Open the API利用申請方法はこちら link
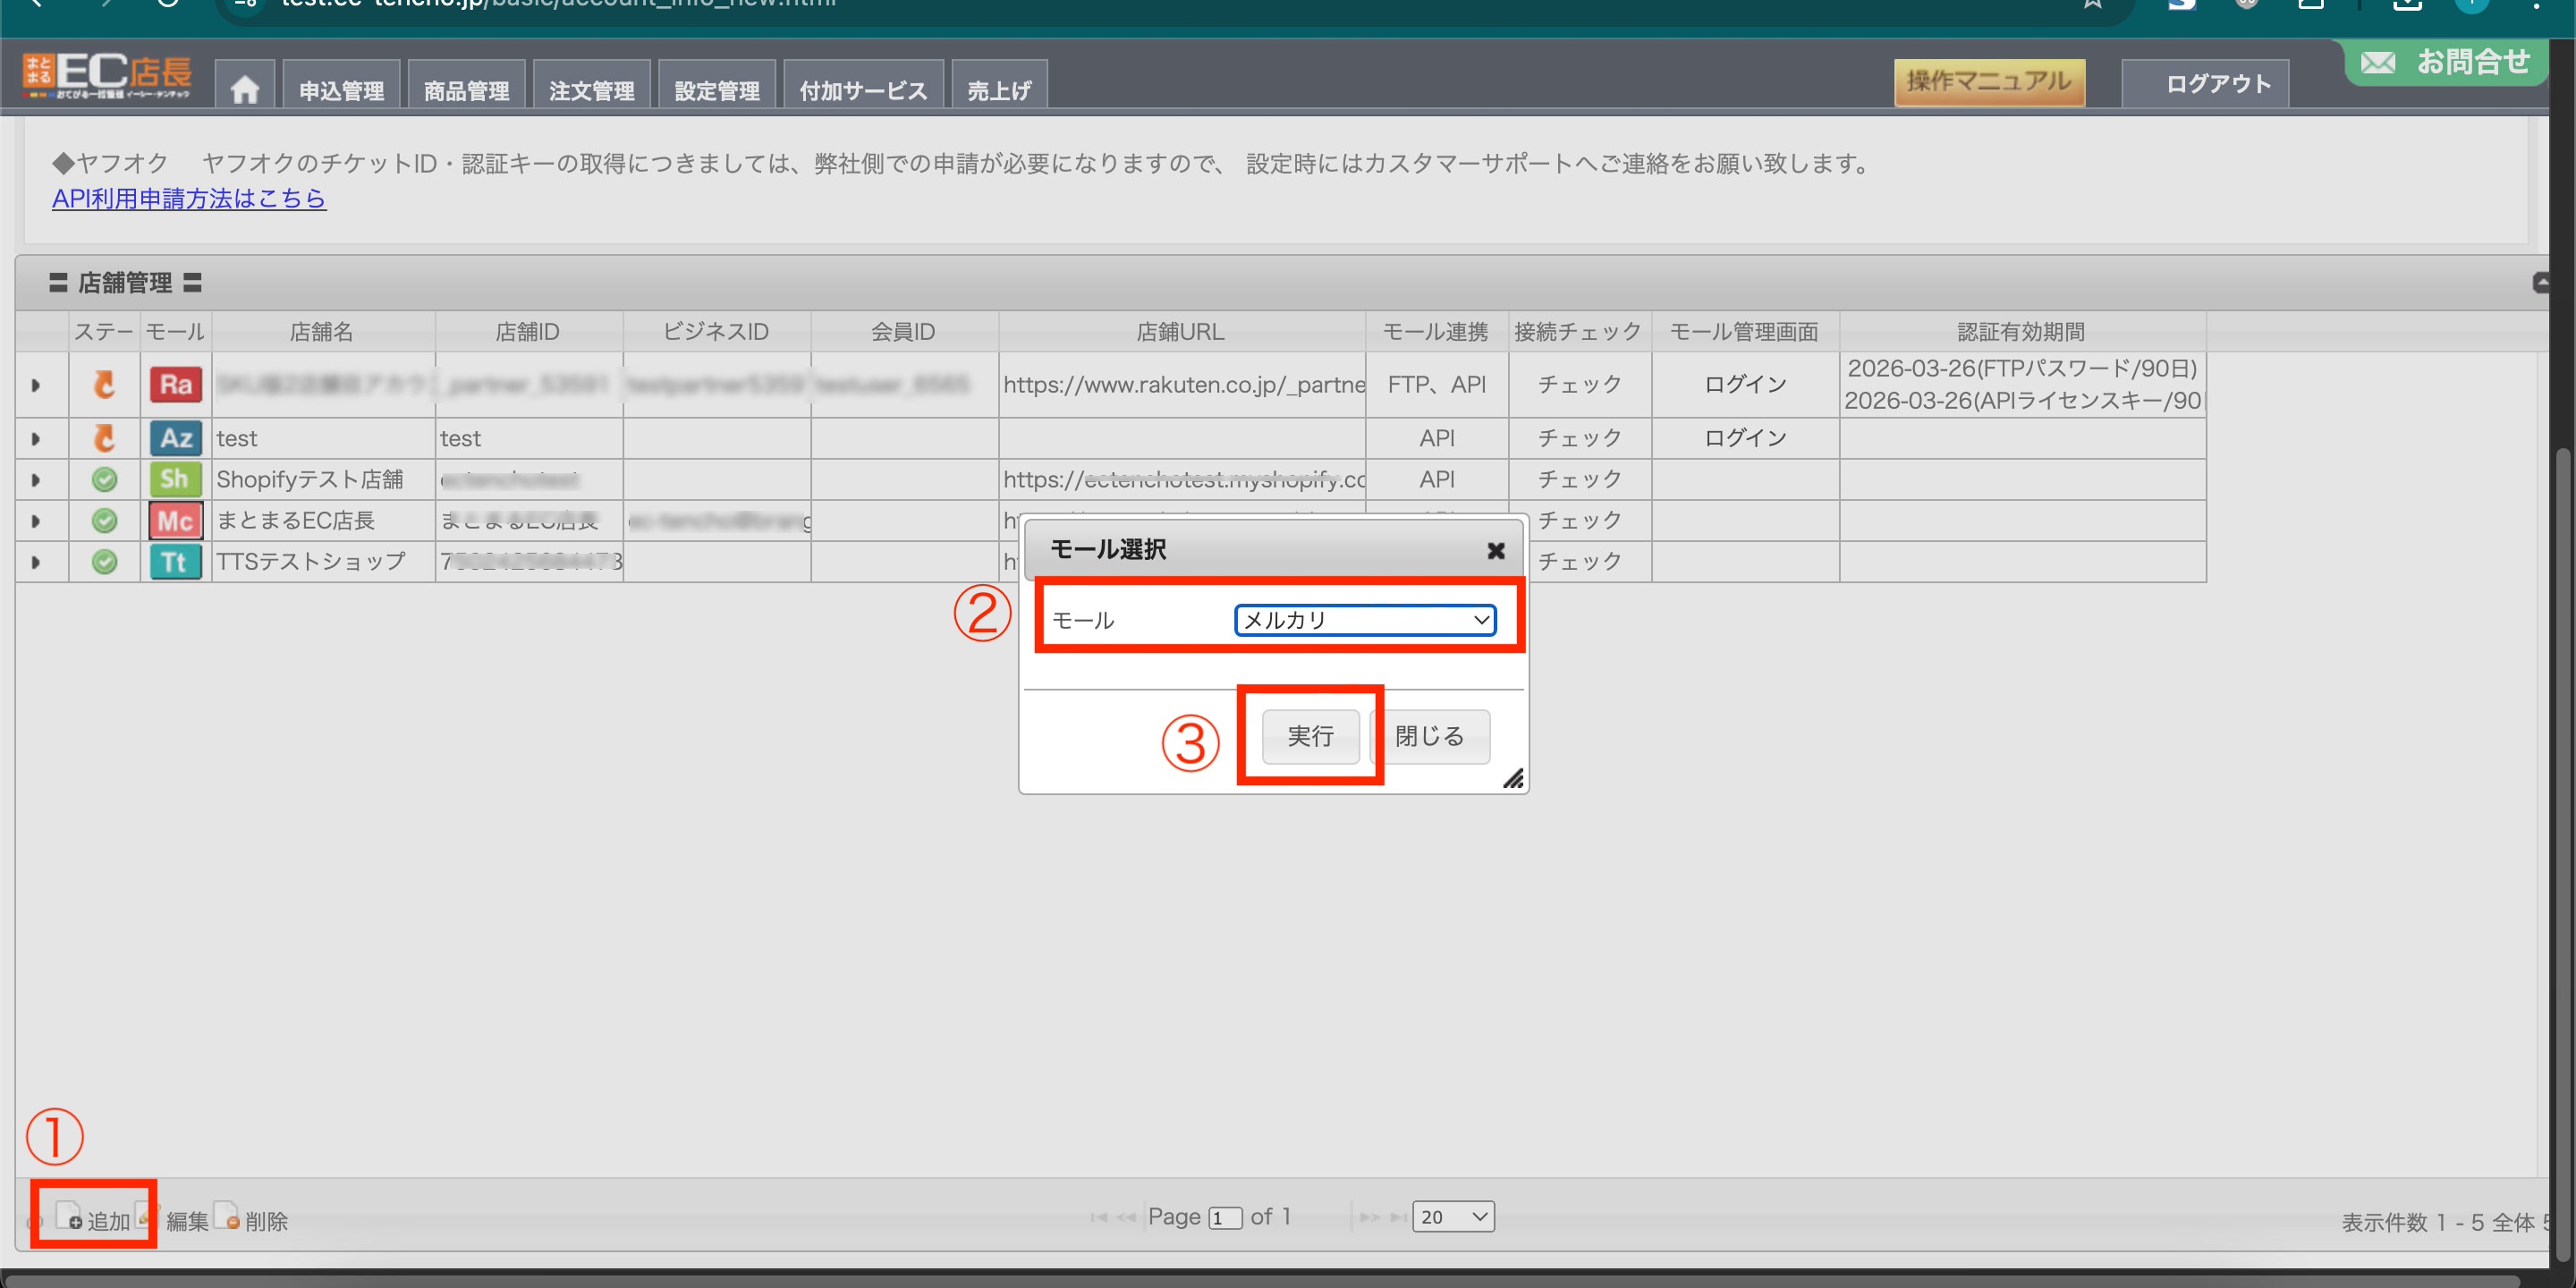Screen dimensions: 2576x1288 (189, 198)
